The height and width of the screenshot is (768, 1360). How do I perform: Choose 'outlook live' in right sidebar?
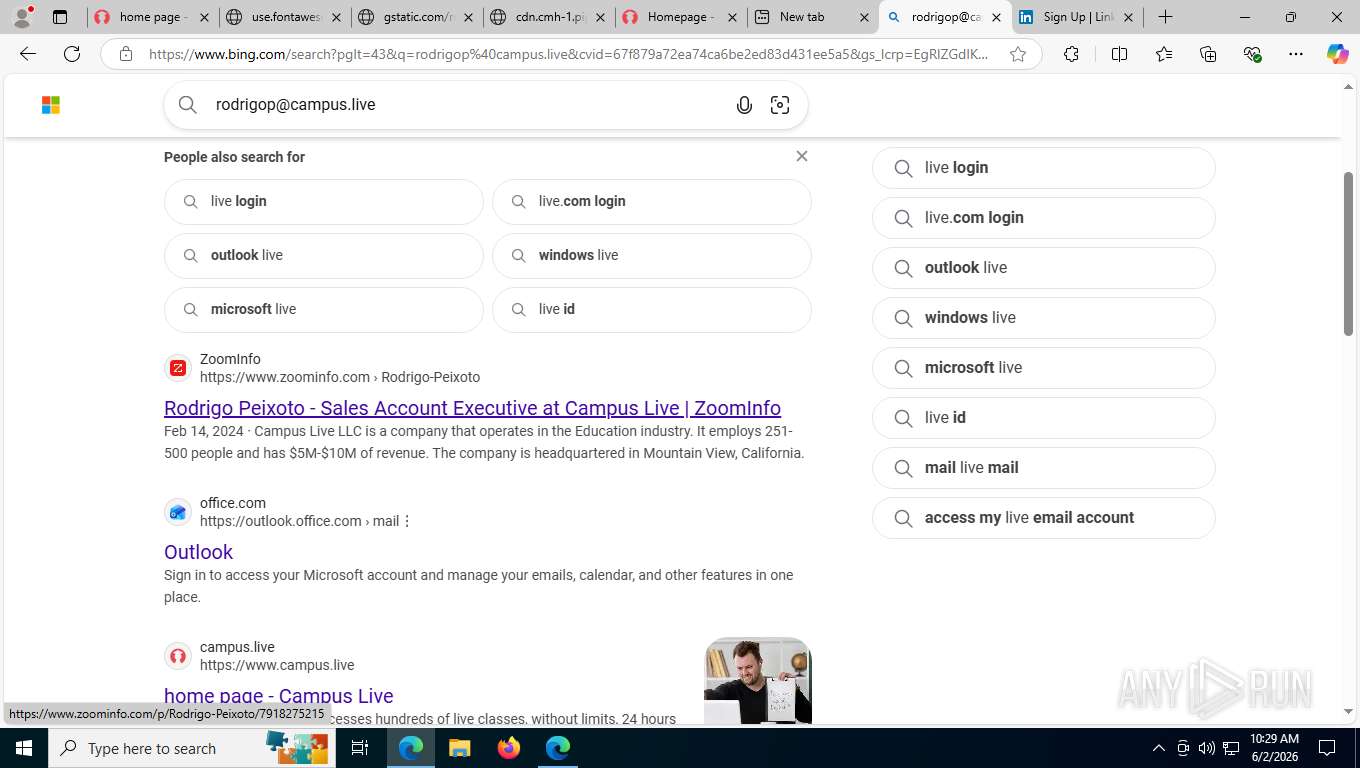pos(1044,268)
